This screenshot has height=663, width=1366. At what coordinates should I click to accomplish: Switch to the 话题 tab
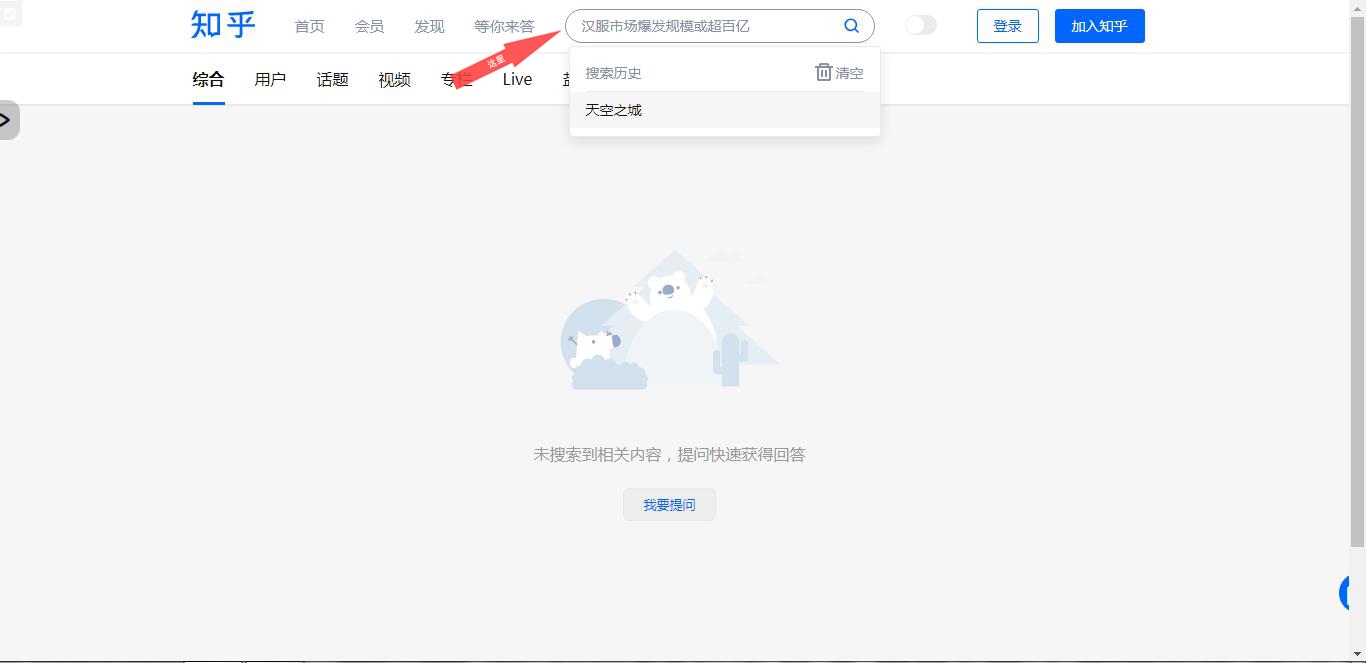pyautogui.click(x=332, y=80)
